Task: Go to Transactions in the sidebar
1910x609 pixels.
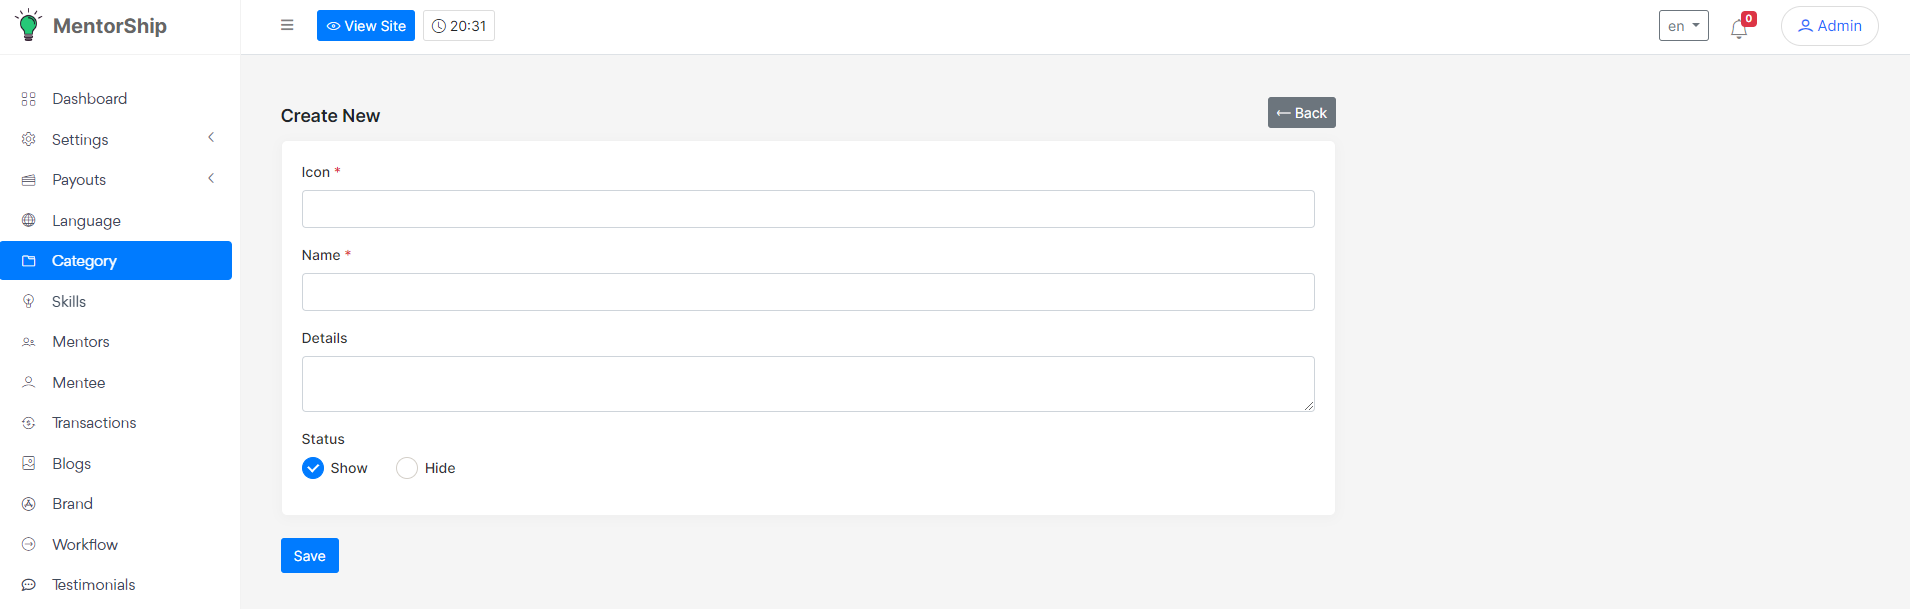Action: 94,423
